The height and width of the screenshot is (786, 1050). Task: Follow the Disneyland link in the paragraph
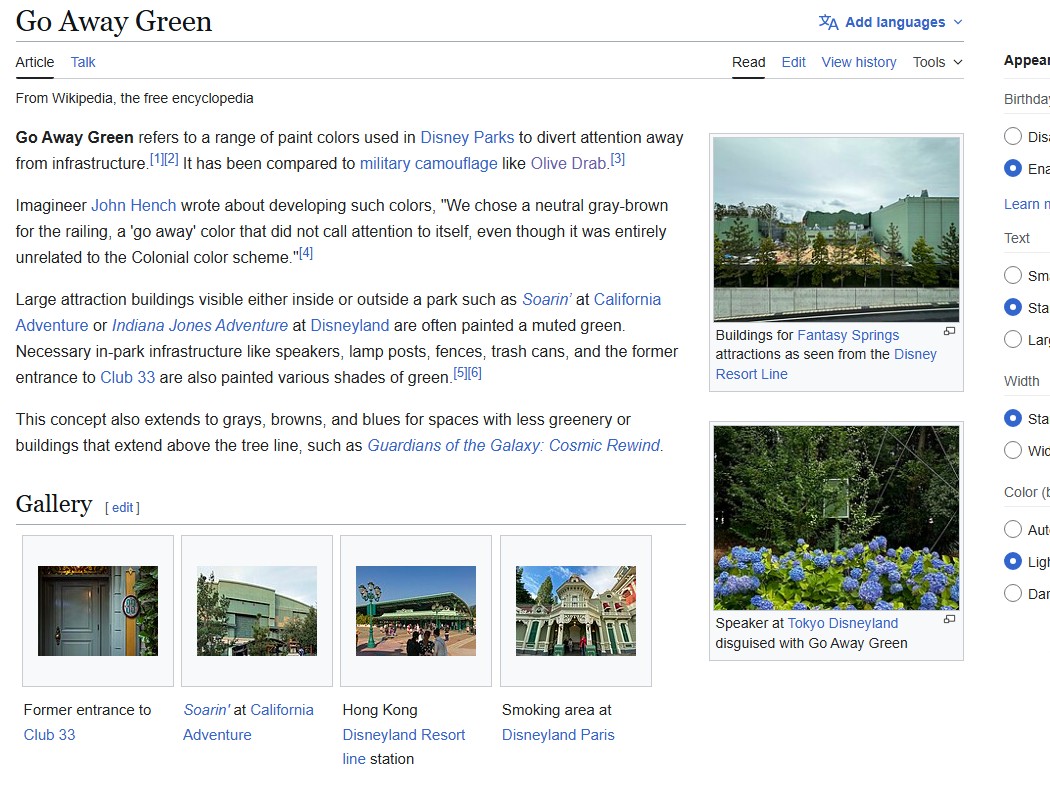point(350,325)
